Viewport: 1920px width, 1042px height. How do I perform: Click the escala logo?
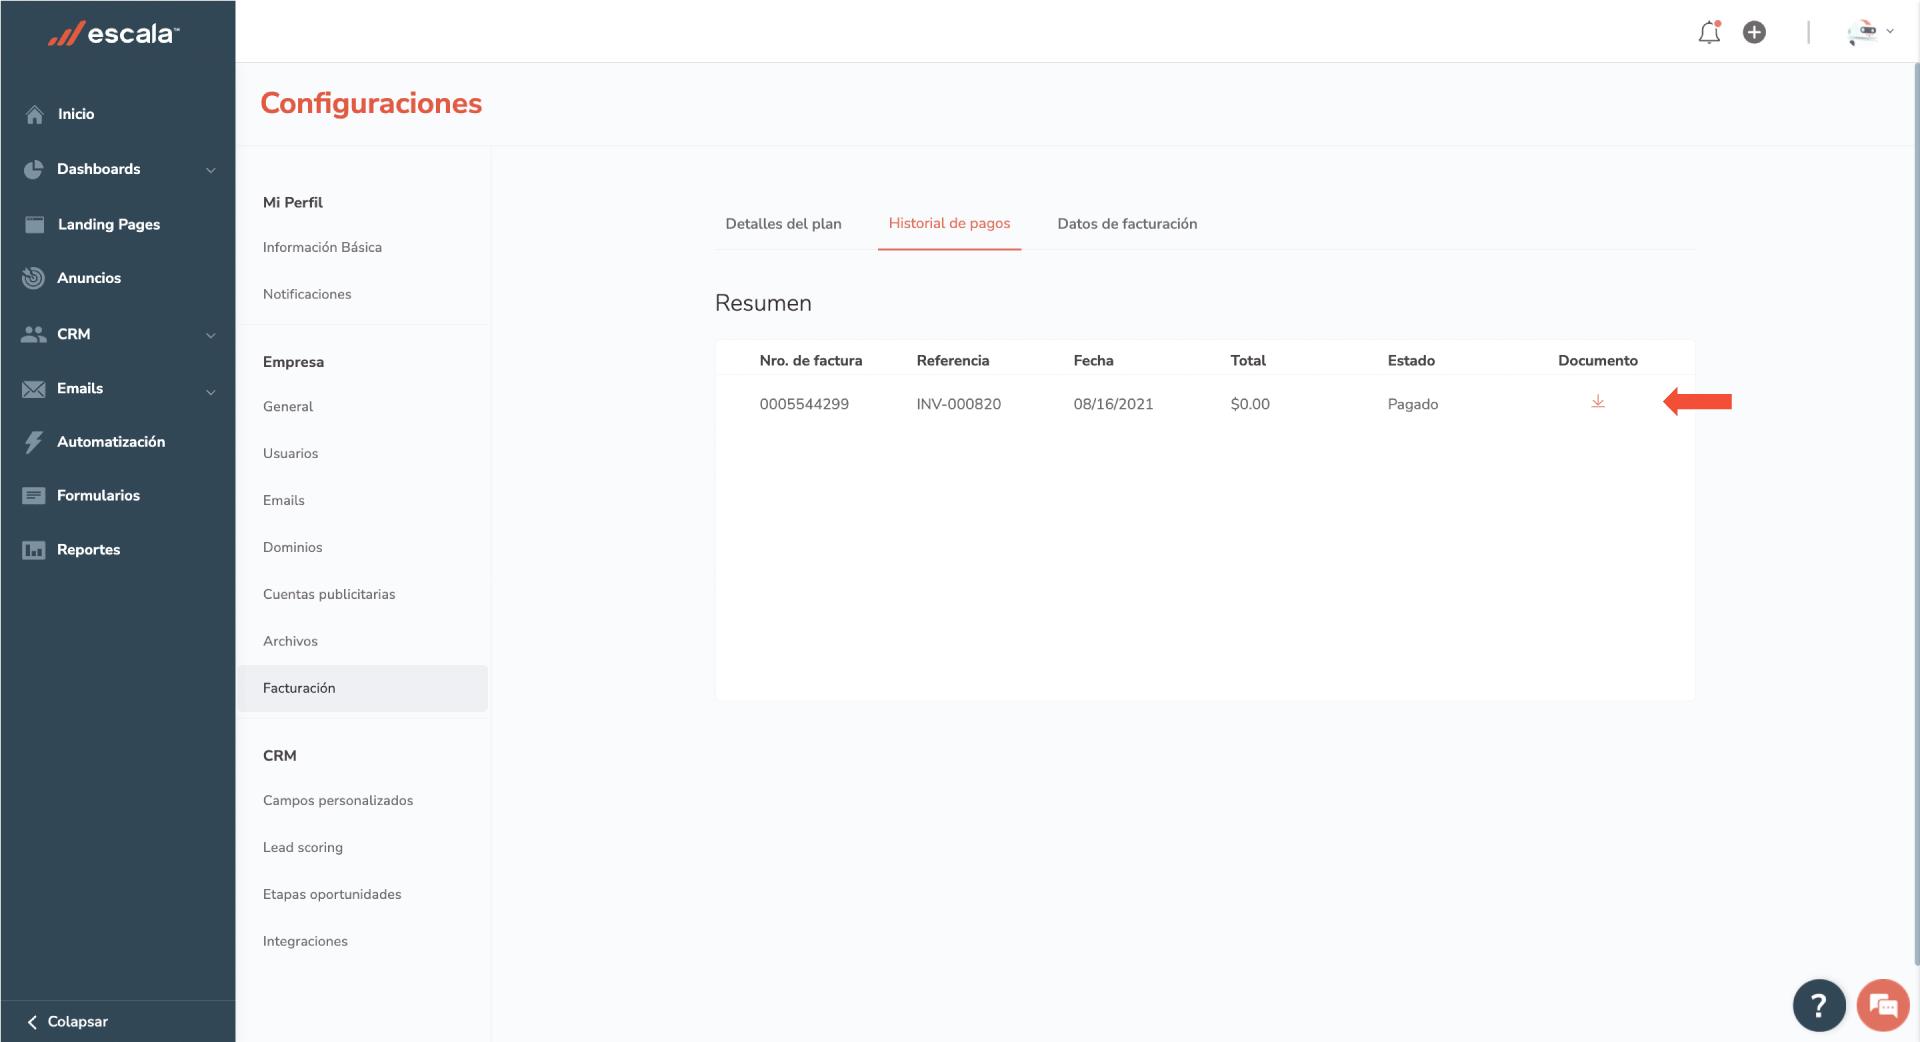click(114, 34)
